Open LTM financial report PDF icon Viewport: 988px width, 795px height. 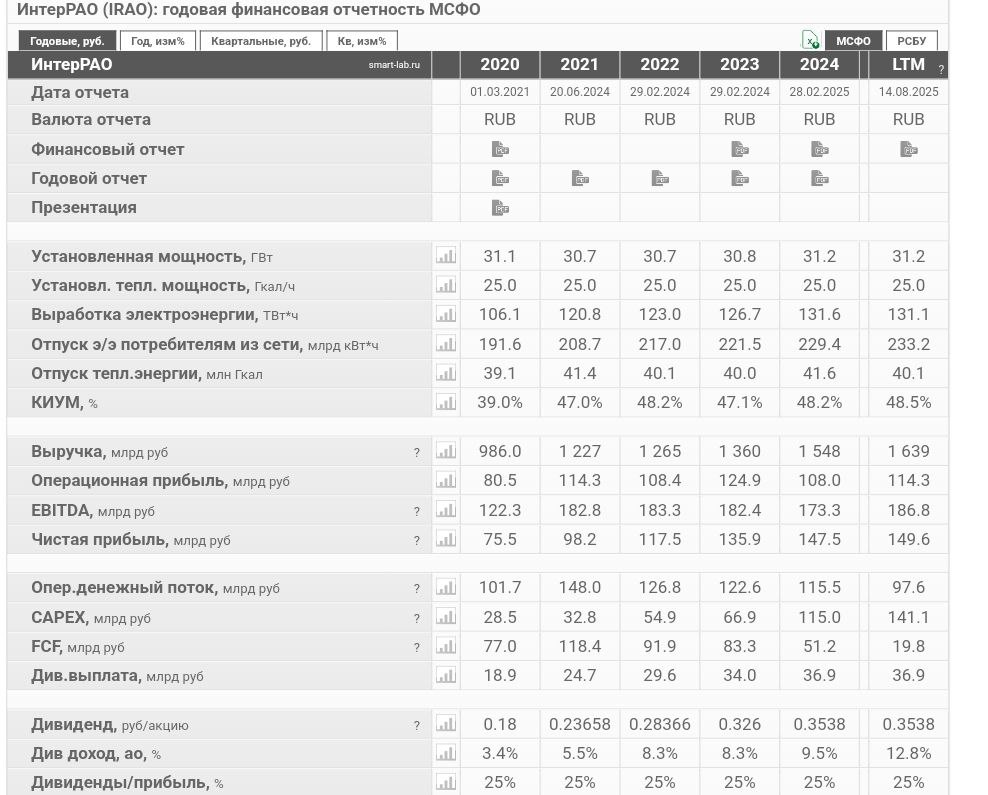coord(908,149)
